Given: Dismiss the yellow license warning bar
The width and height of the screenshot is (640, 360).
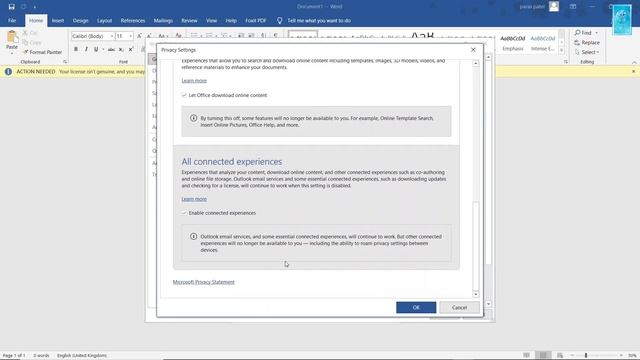Looking at the screenshot, I should (x=633, y=71).
